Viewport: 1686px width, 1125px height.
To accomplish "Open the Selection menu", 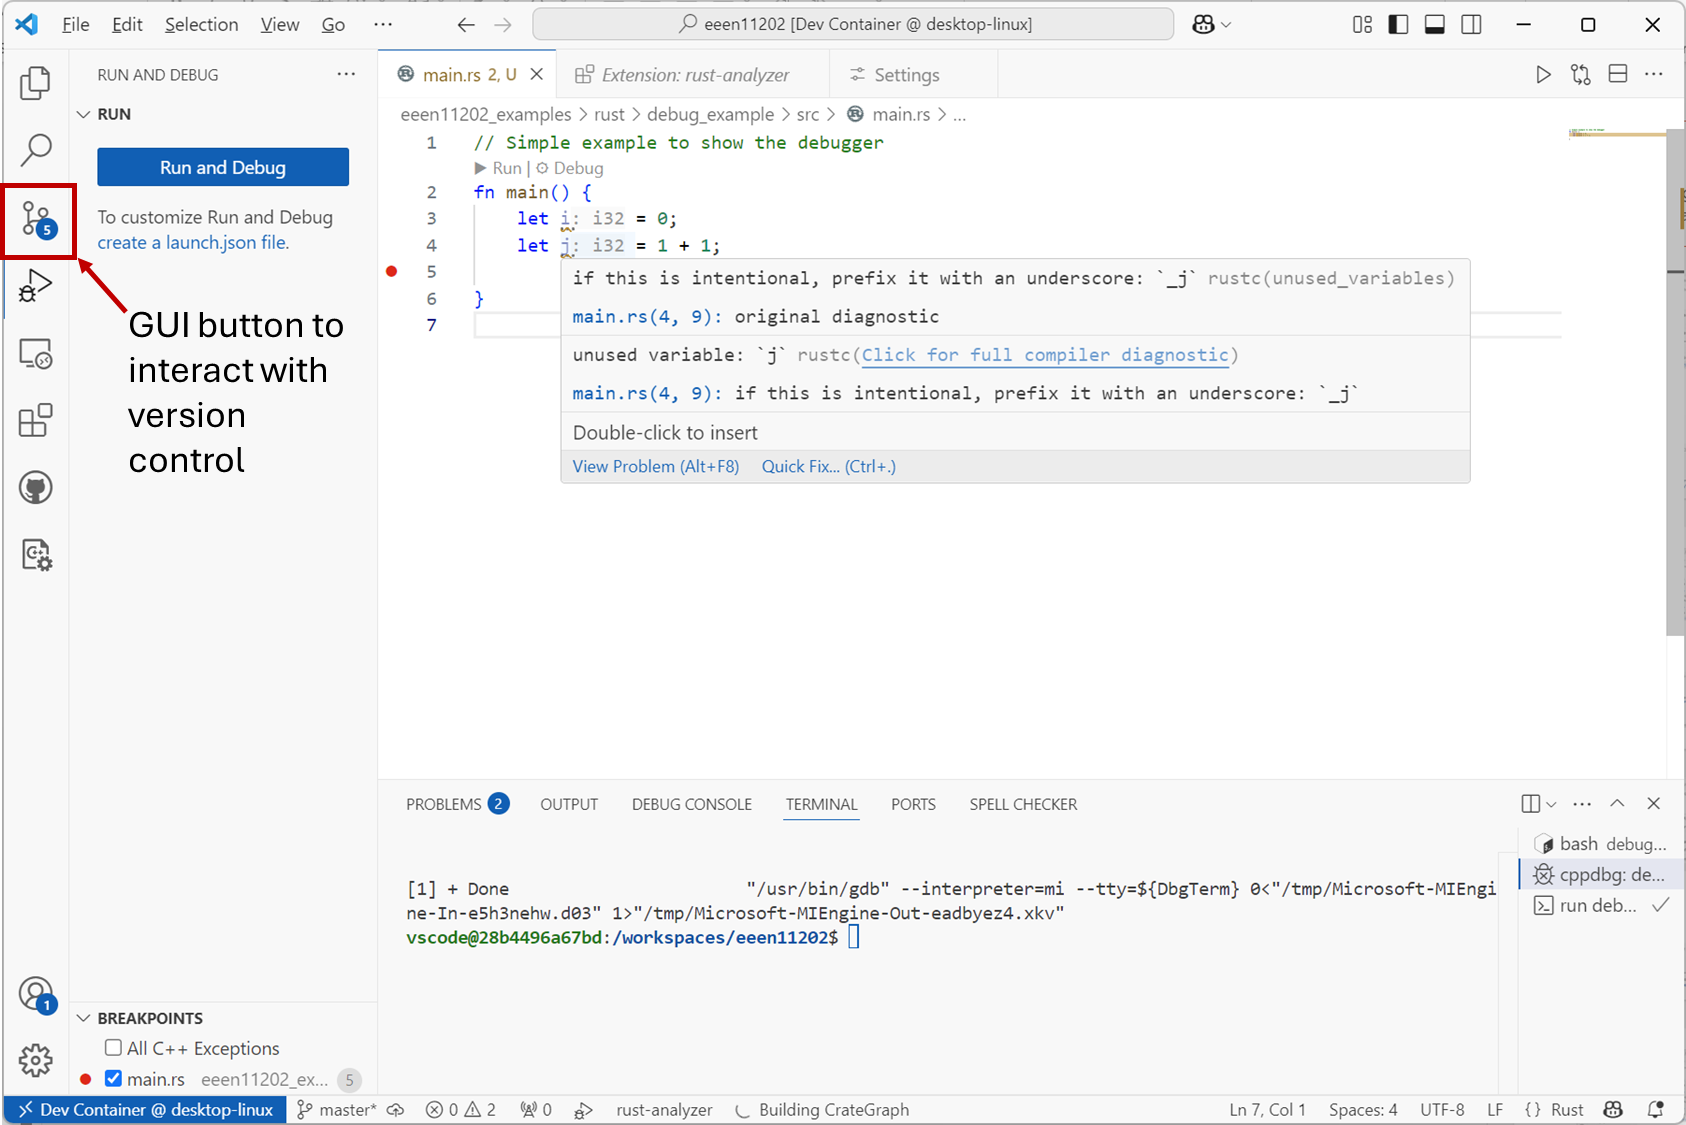I will [x=201, y=25].
